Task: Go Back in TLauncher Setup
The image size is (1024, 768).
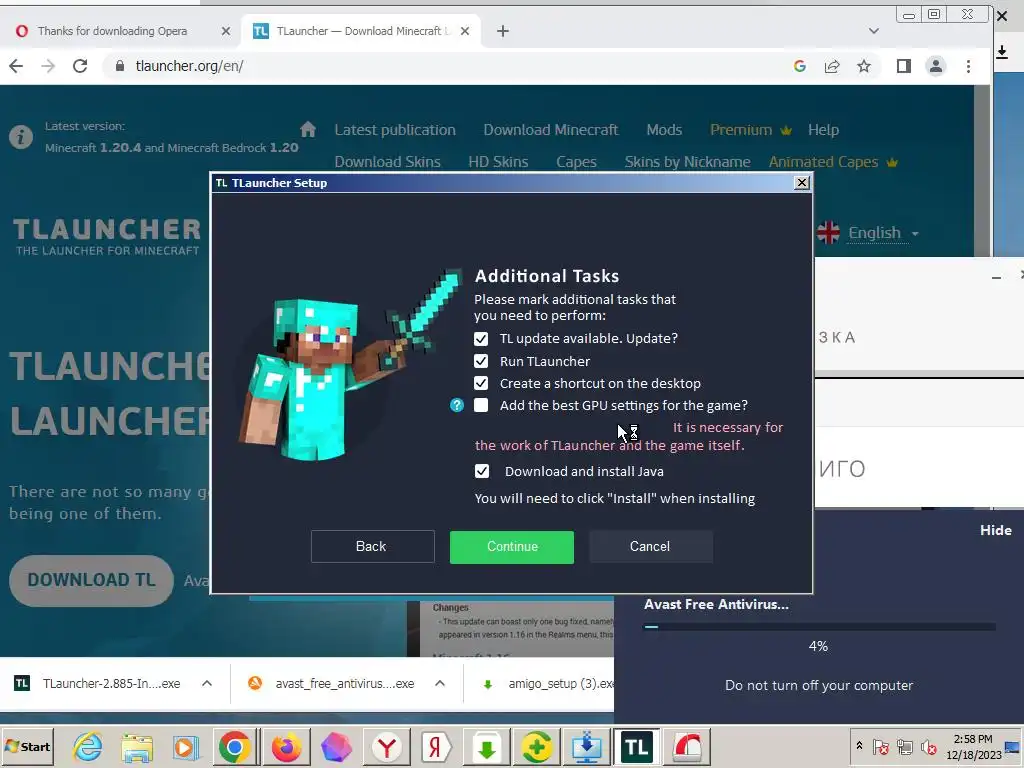Action: (x=372, y=547)
